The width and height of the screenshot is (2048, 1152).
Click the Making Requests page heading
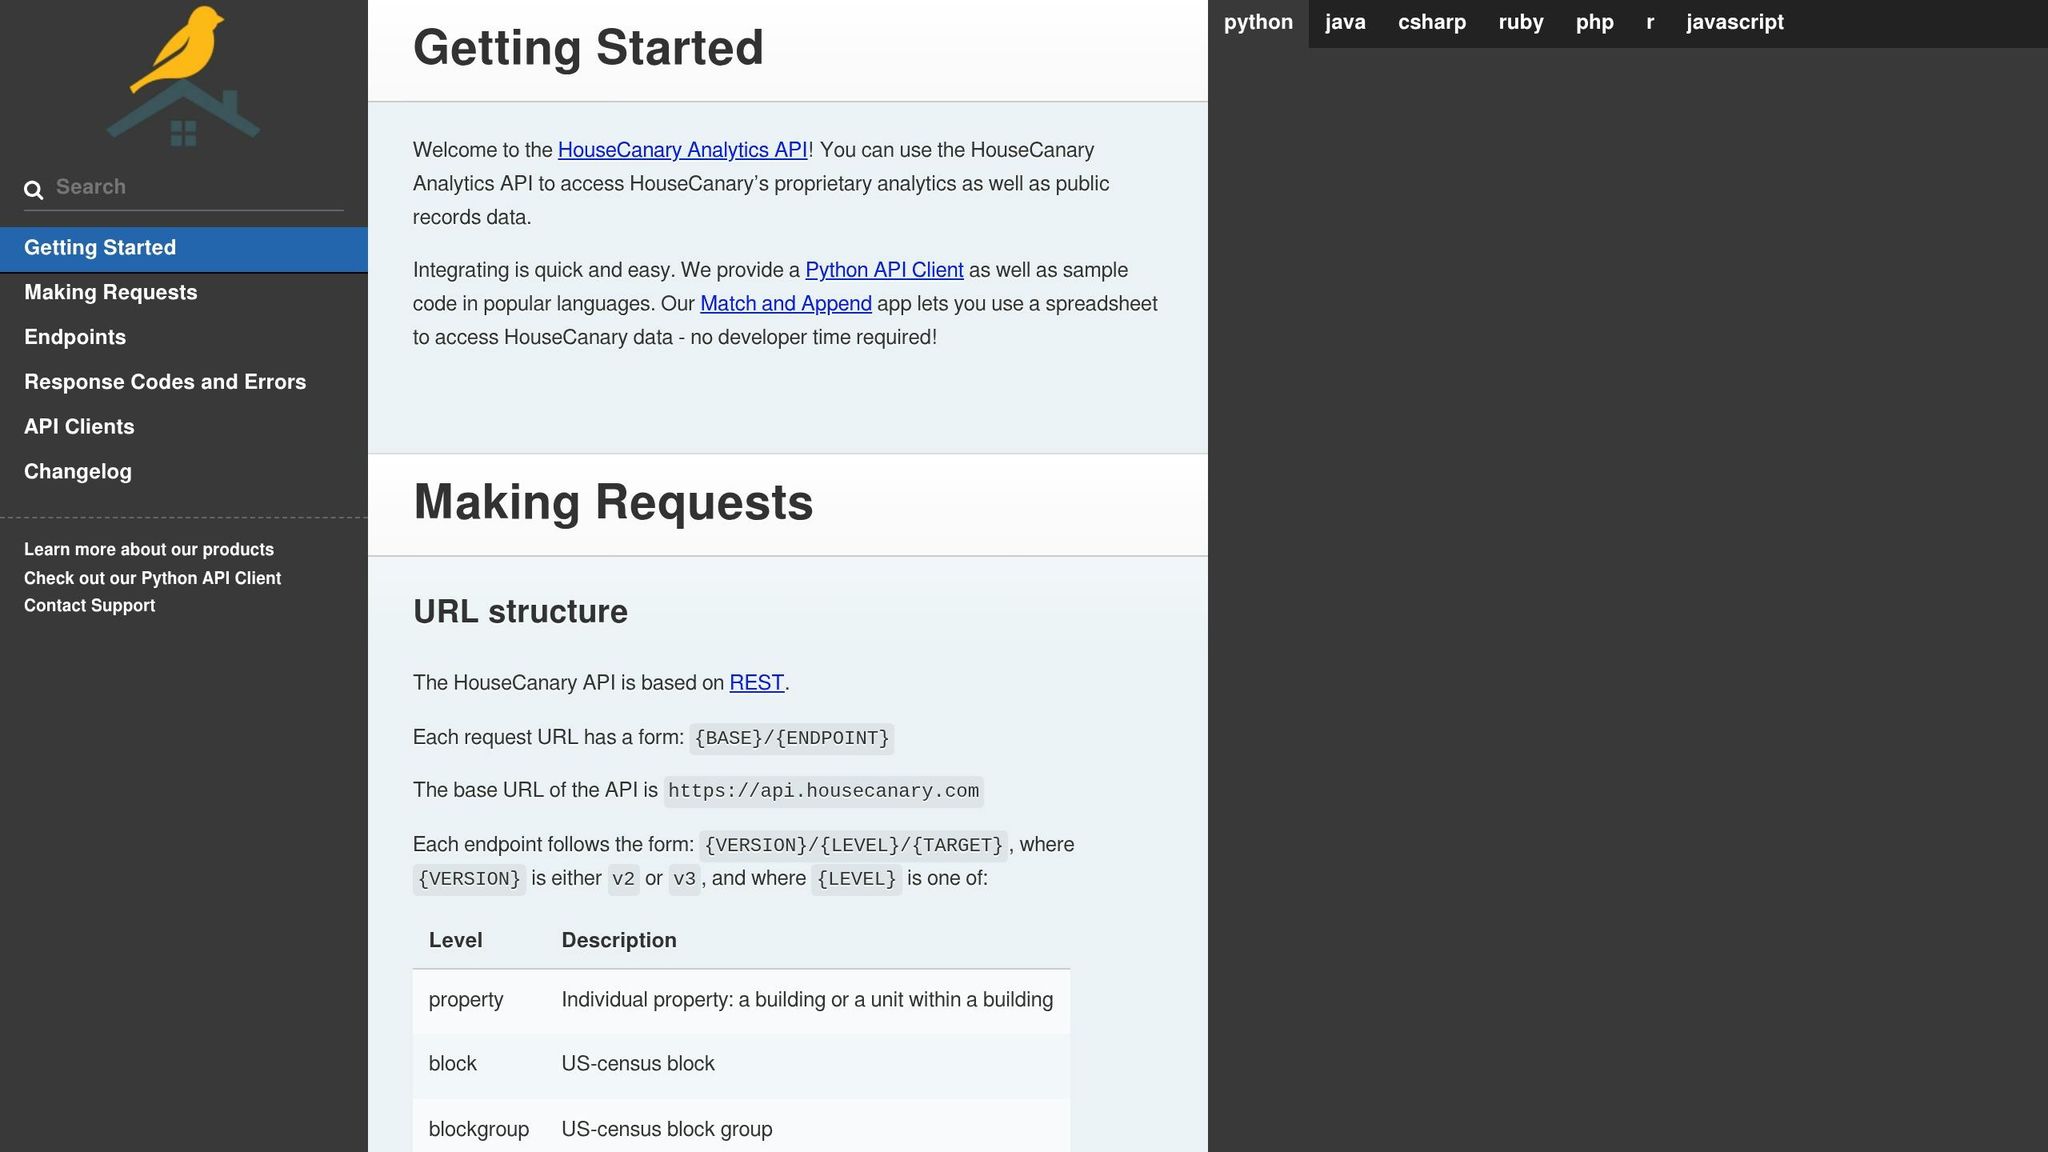613,502
